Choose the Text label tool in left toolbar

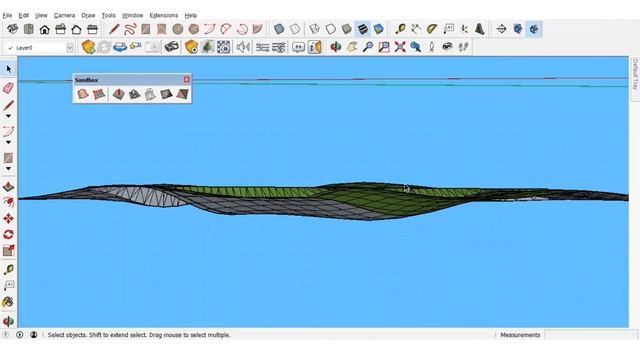9,285
